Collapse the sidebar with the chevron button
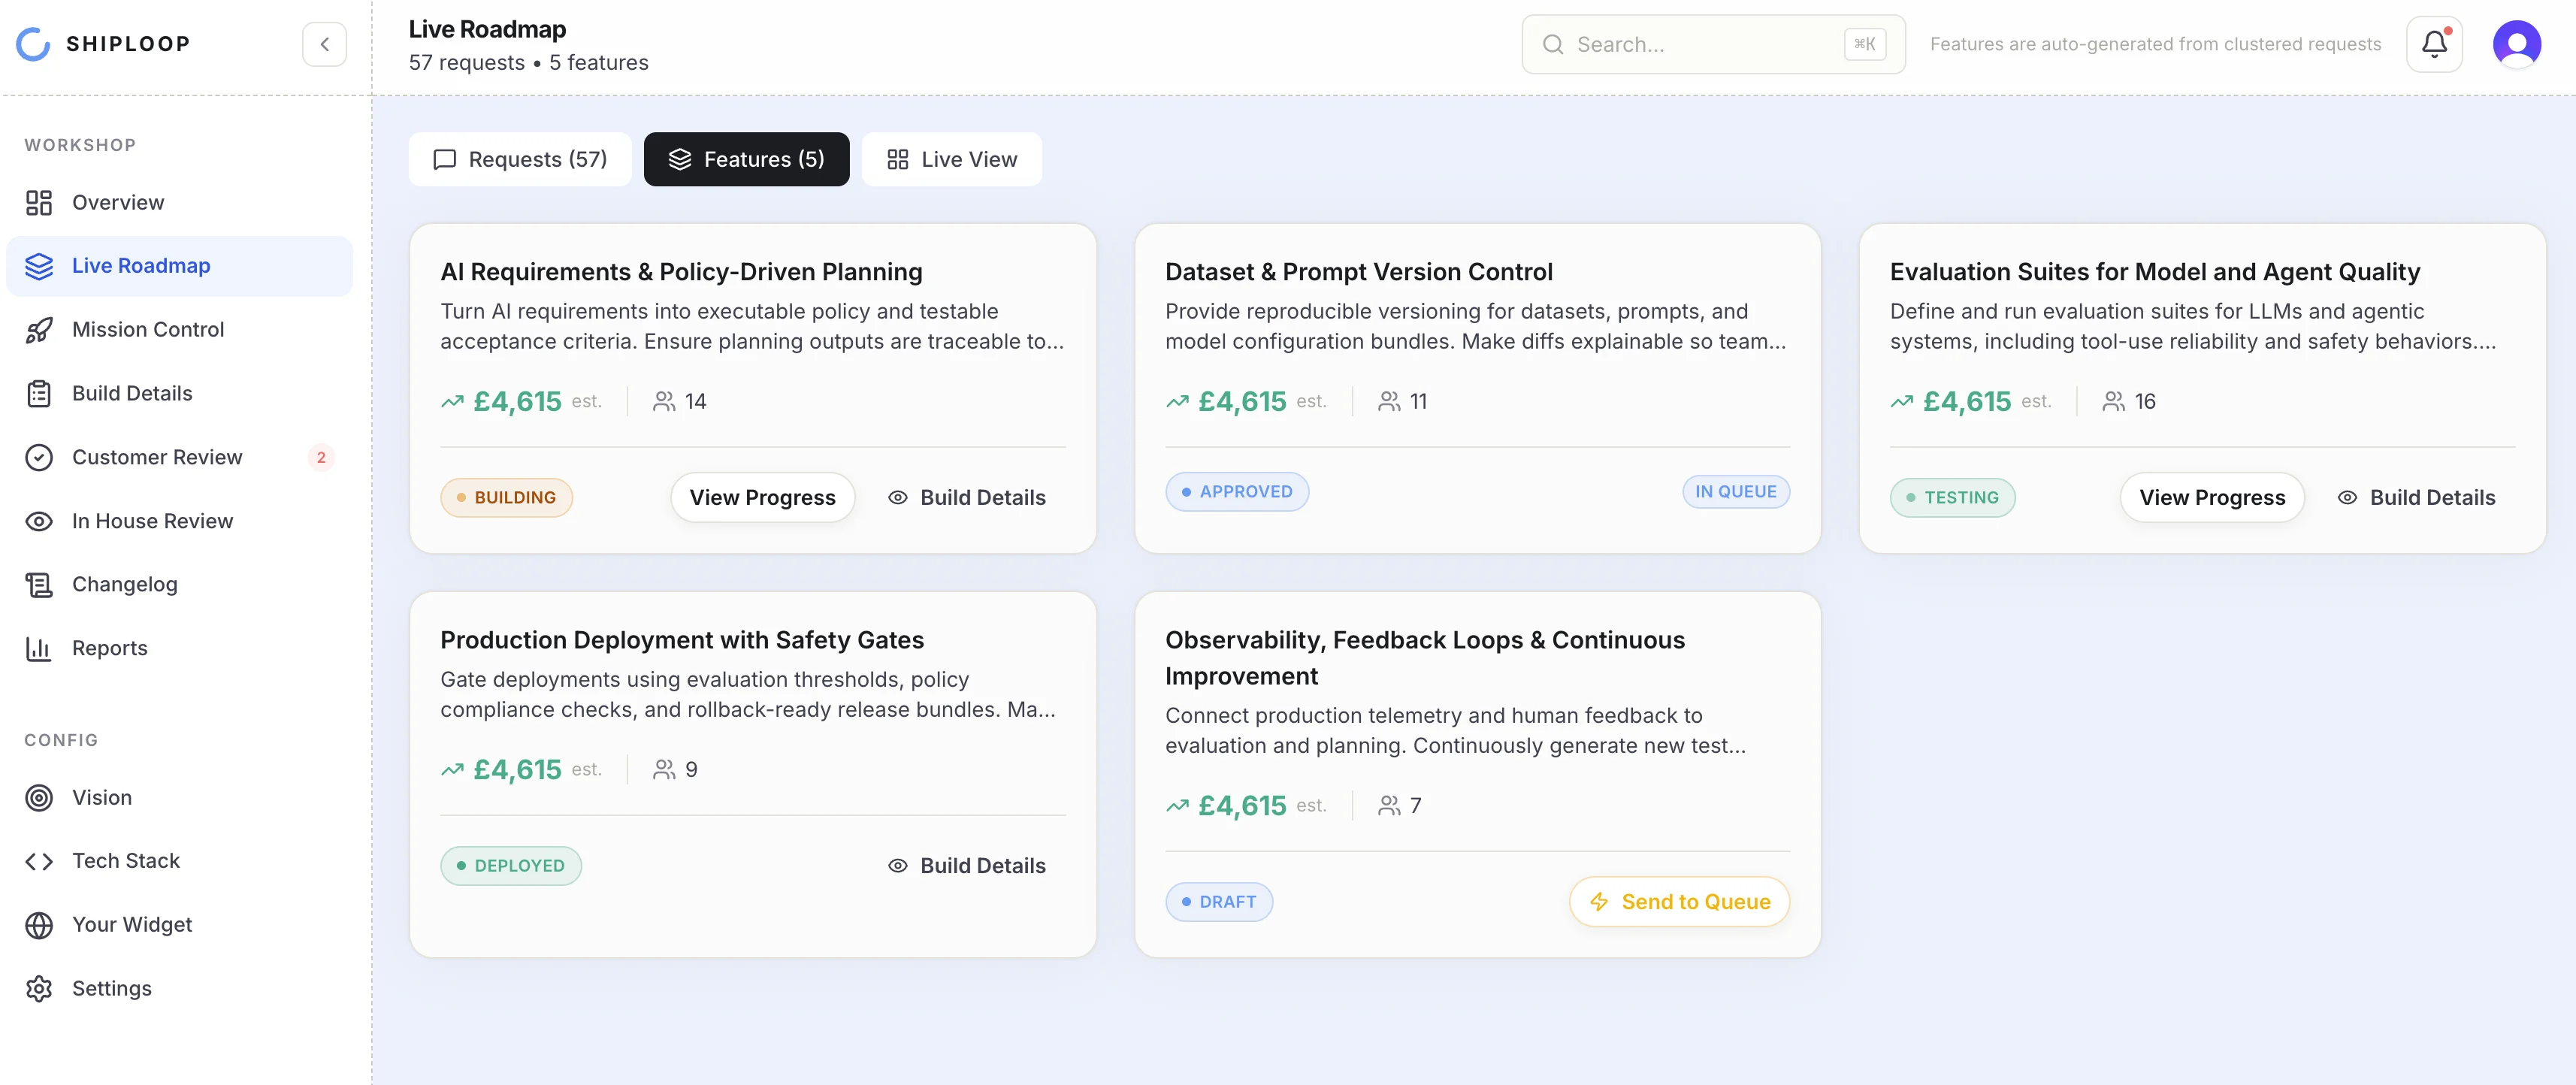Image resolution: width=2576 pixels, height=1085 pixels. [324, 43]
